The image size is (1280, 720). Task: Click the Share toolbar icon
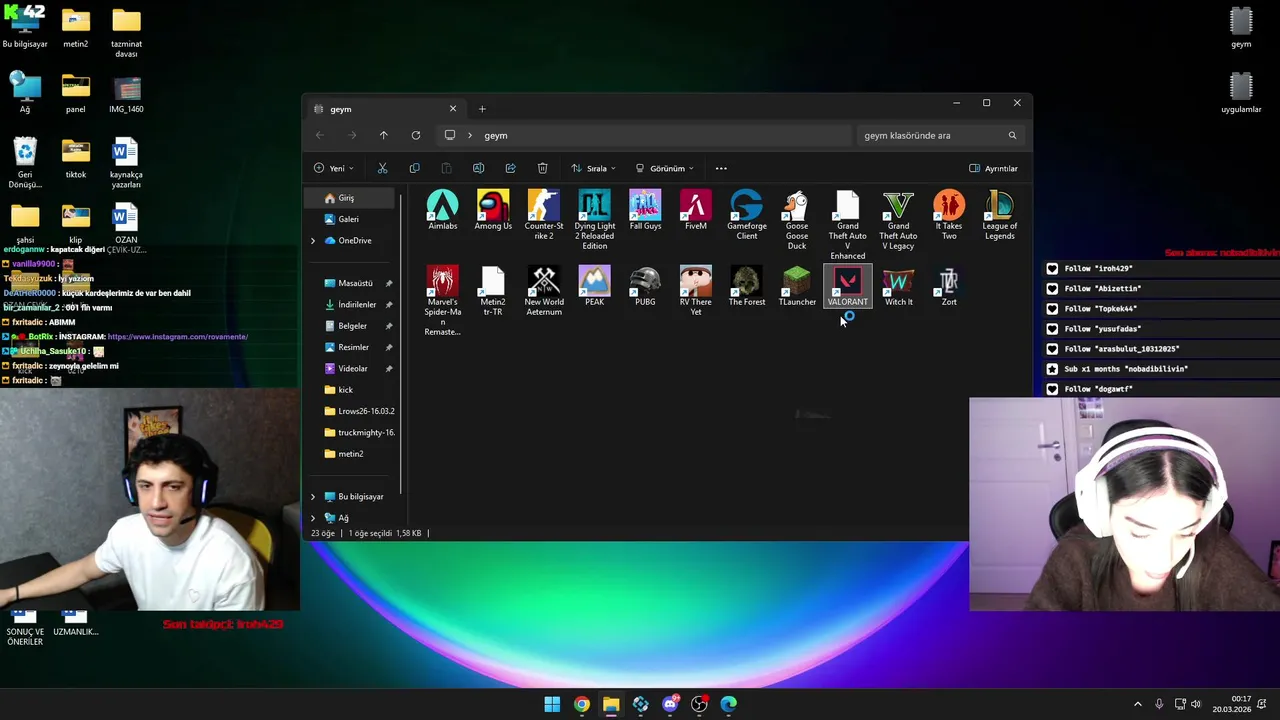510,168
